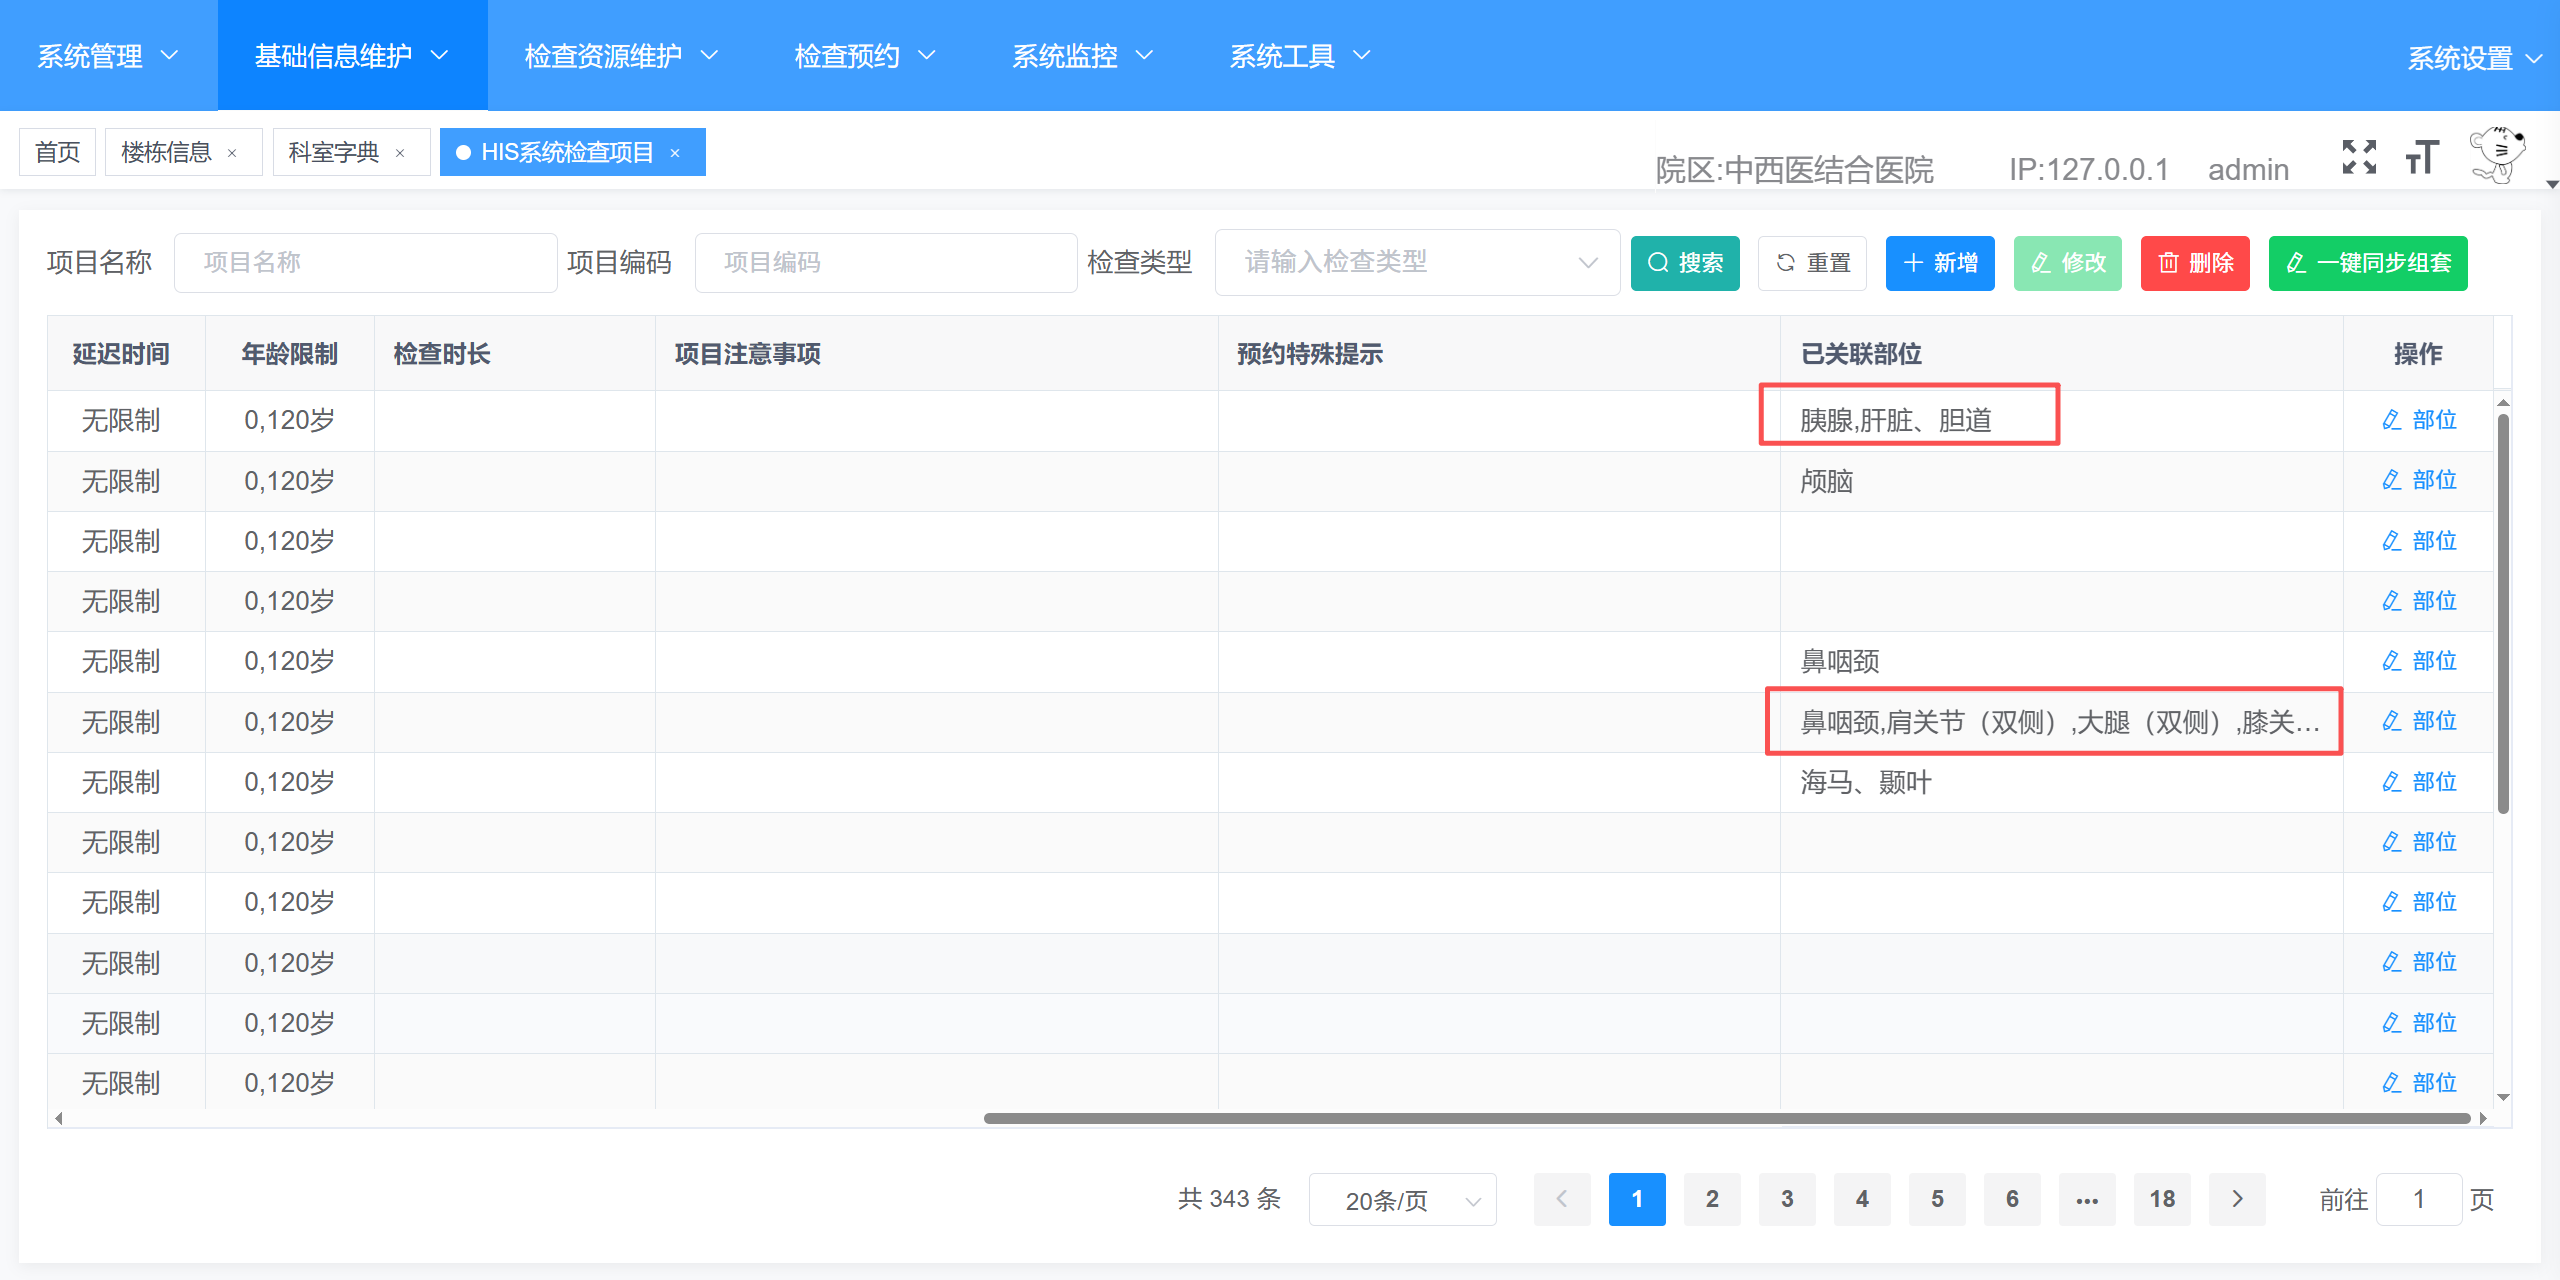Switch to the 首页 tab
This screenshot has height=1280, width=2560.
(x=56, y=151)
